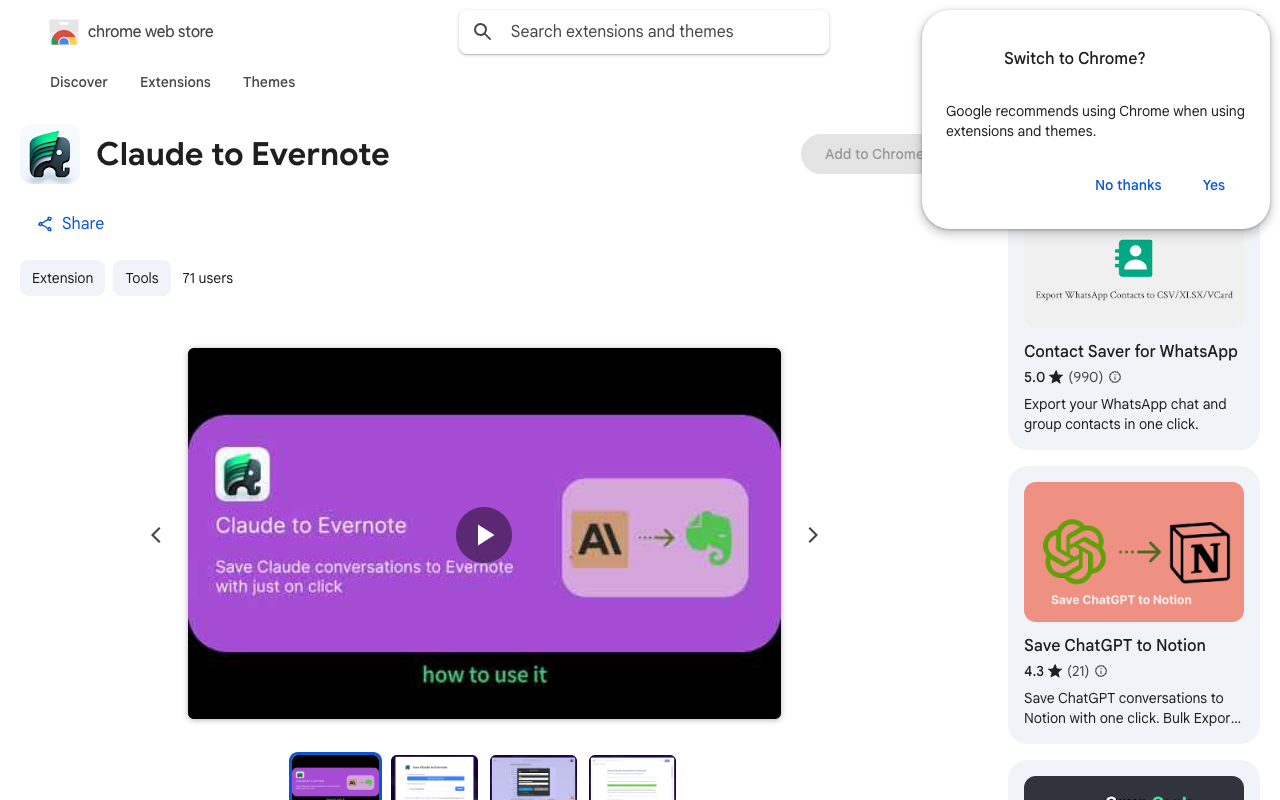Click the 'Export your WhatsApp chat' description
The width and height of the screenshot is (1280, 800).
point(1125,414)
